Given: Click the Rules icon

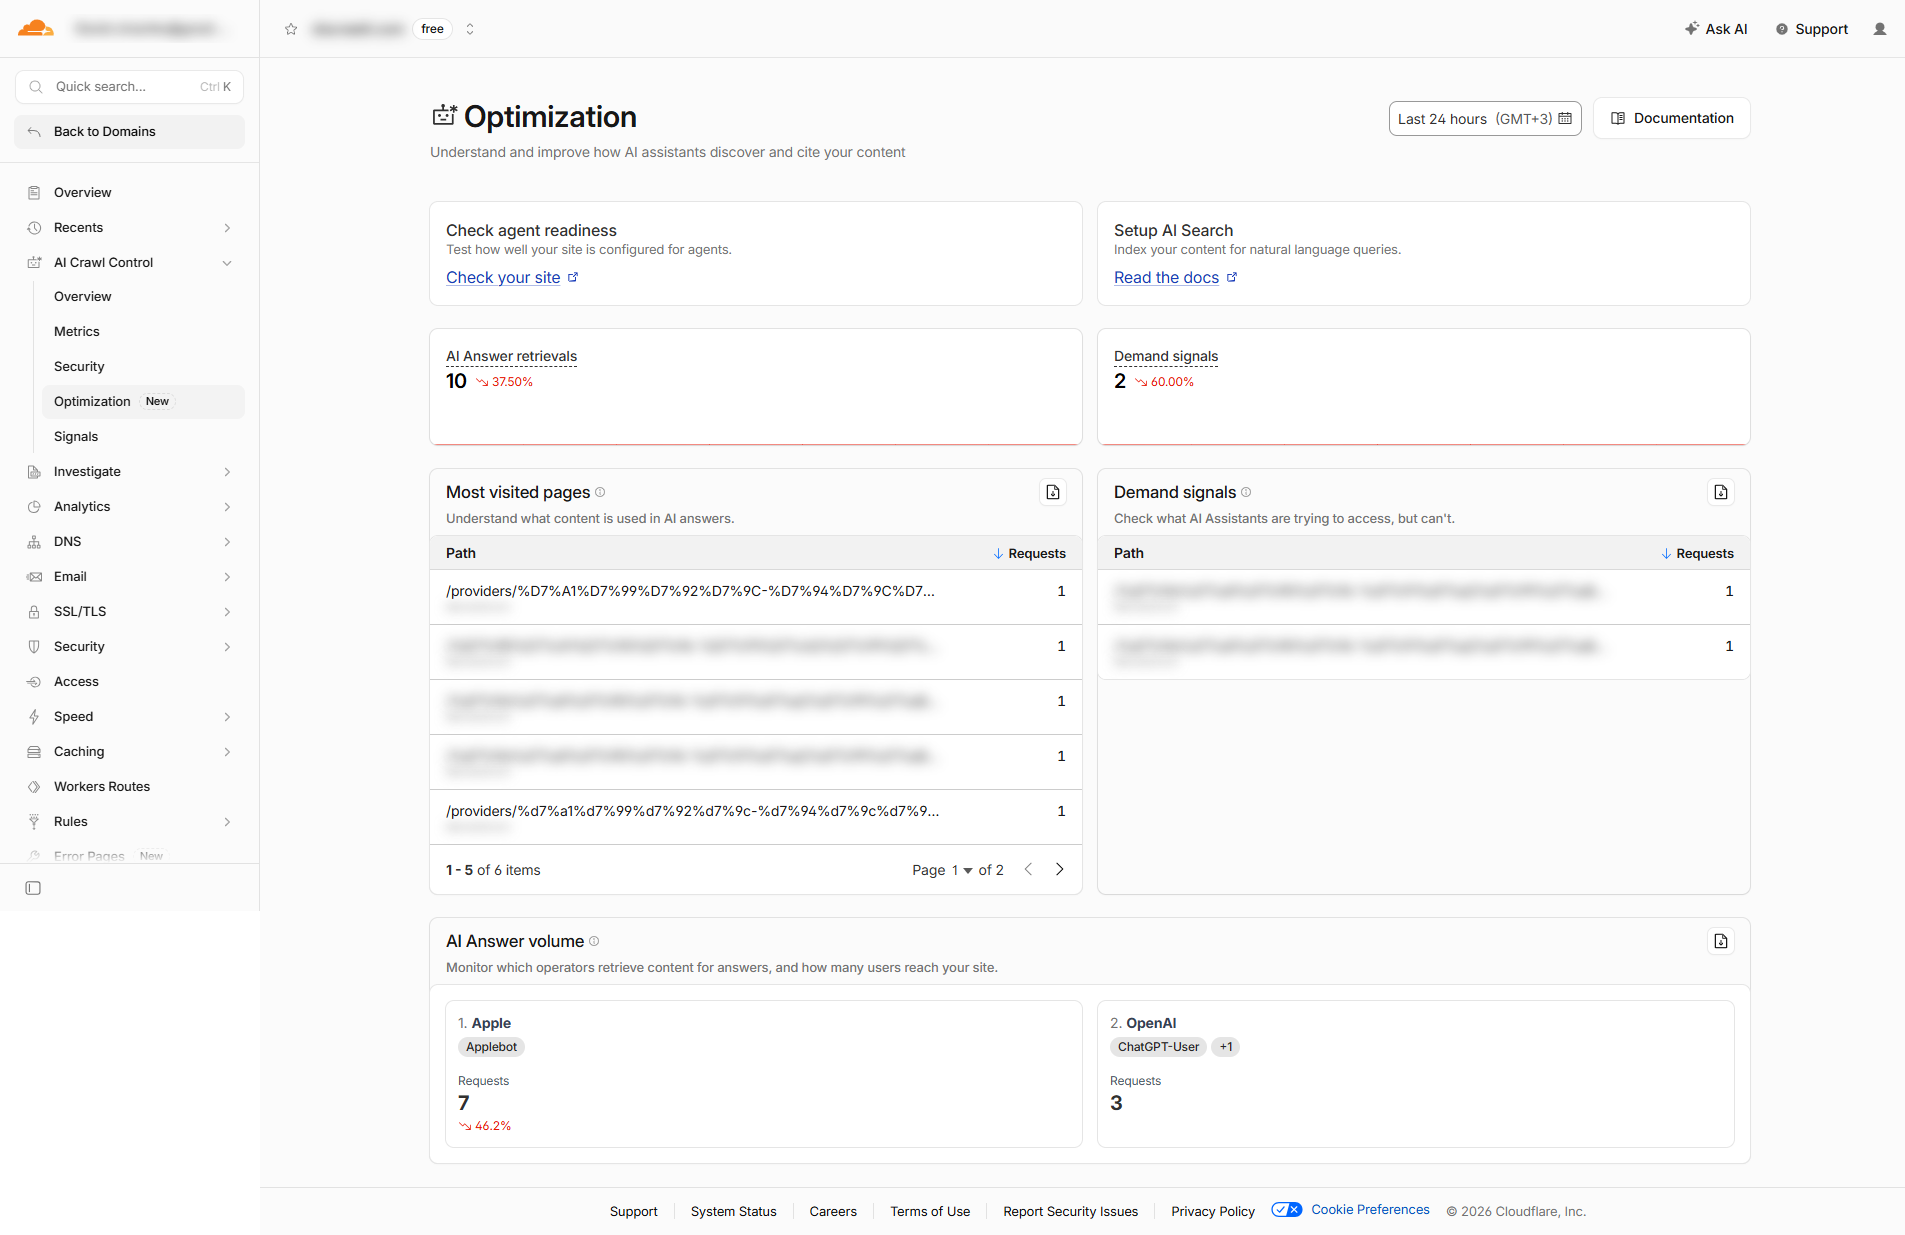Looking at the screenshot, I should click(34, 822).
